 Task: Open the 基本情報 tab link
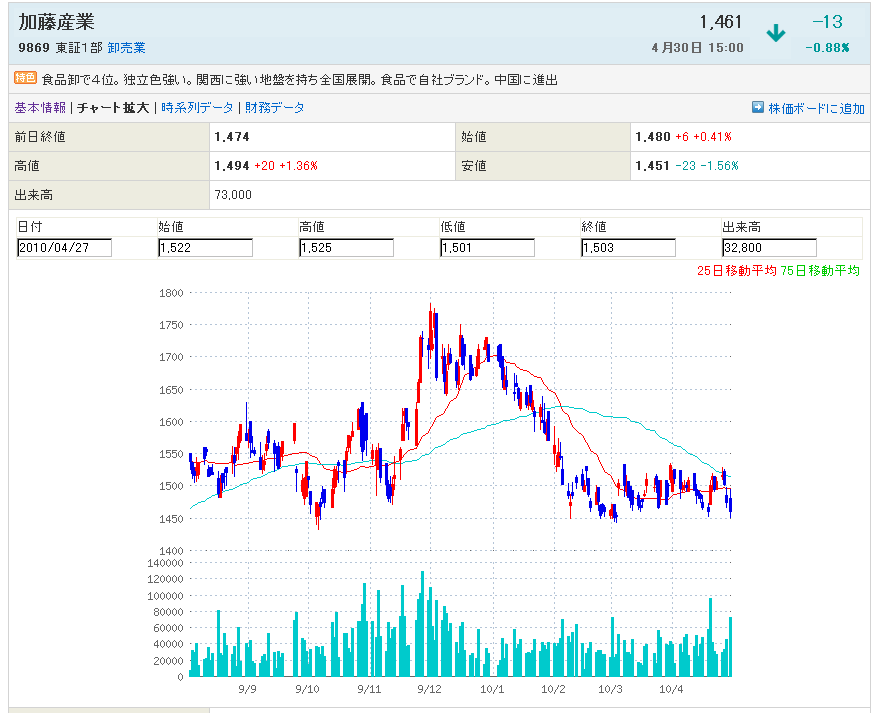(40, 108)
